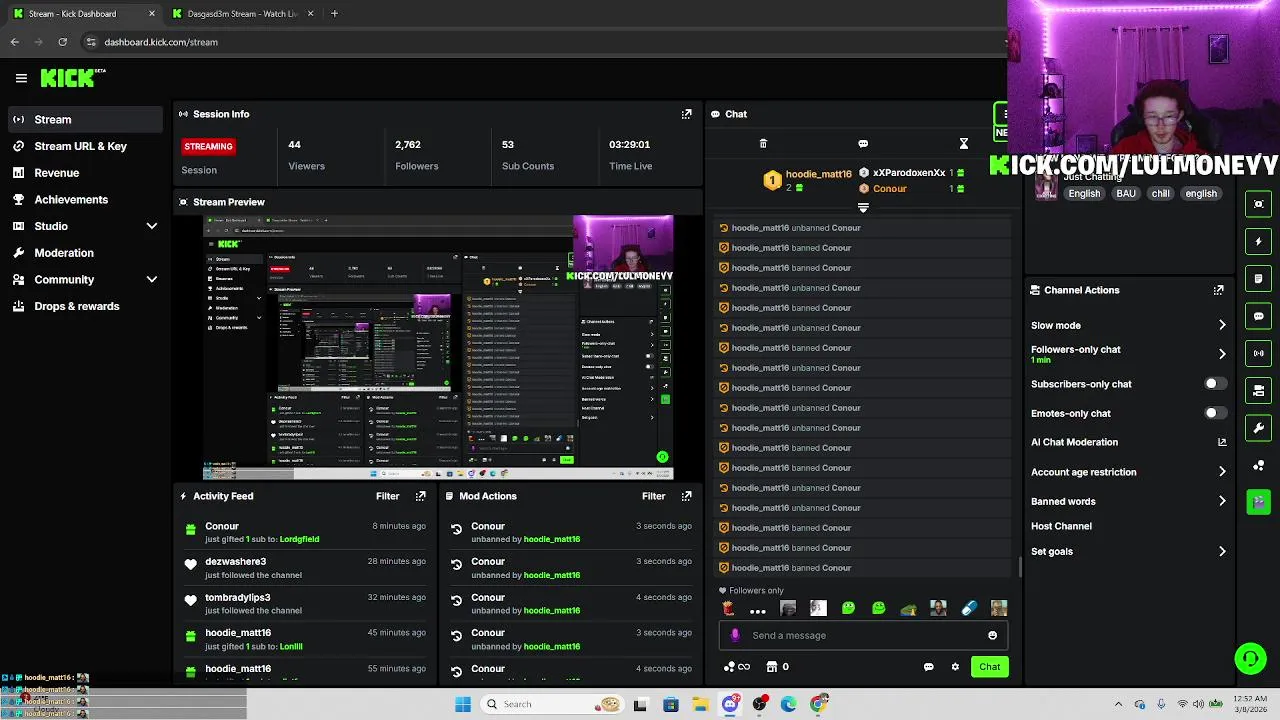The image size is (1280, 720).
Task: Click the green Chat send button
Action: tap(989, 667)
